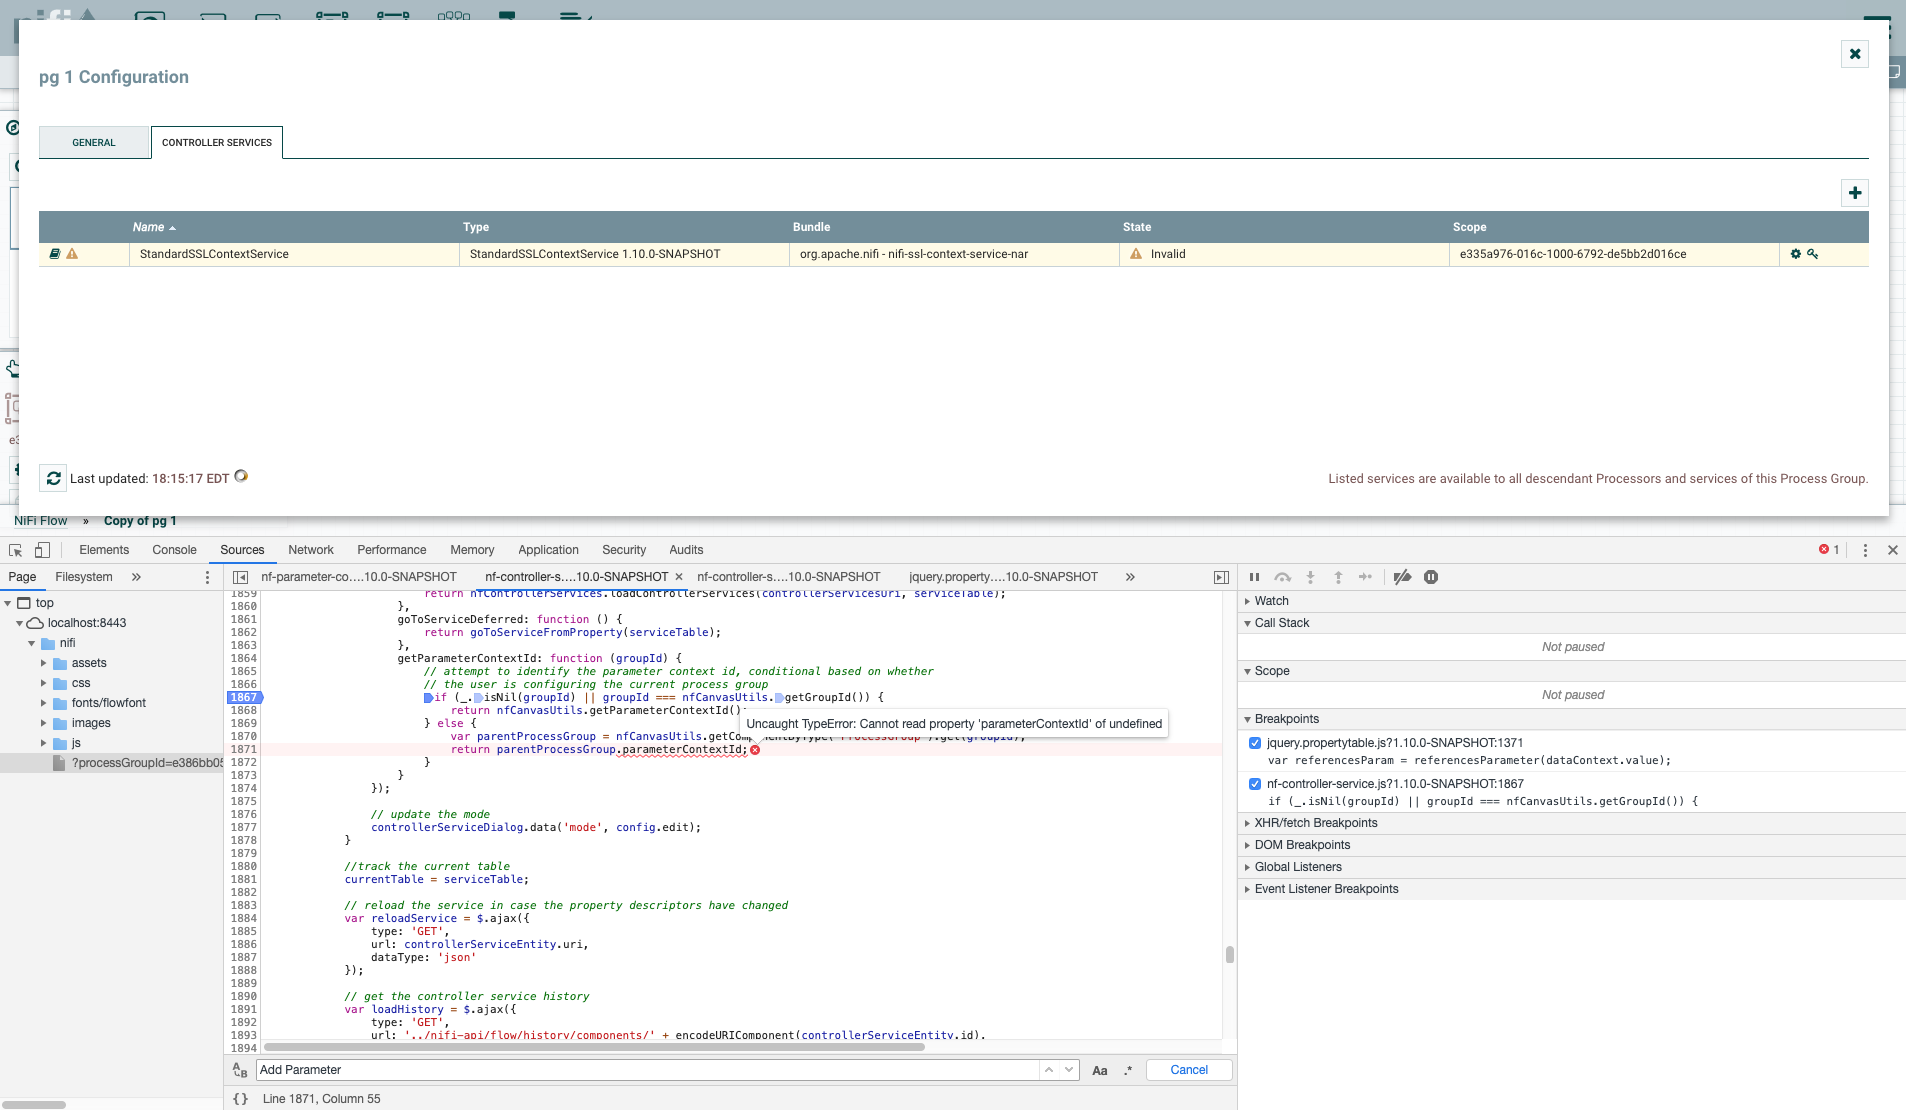Image resolution: width=1906 pixels, height=1110 pixels.
Task: Close the nf-controller-service source tab
Action: tap(679, 577)
